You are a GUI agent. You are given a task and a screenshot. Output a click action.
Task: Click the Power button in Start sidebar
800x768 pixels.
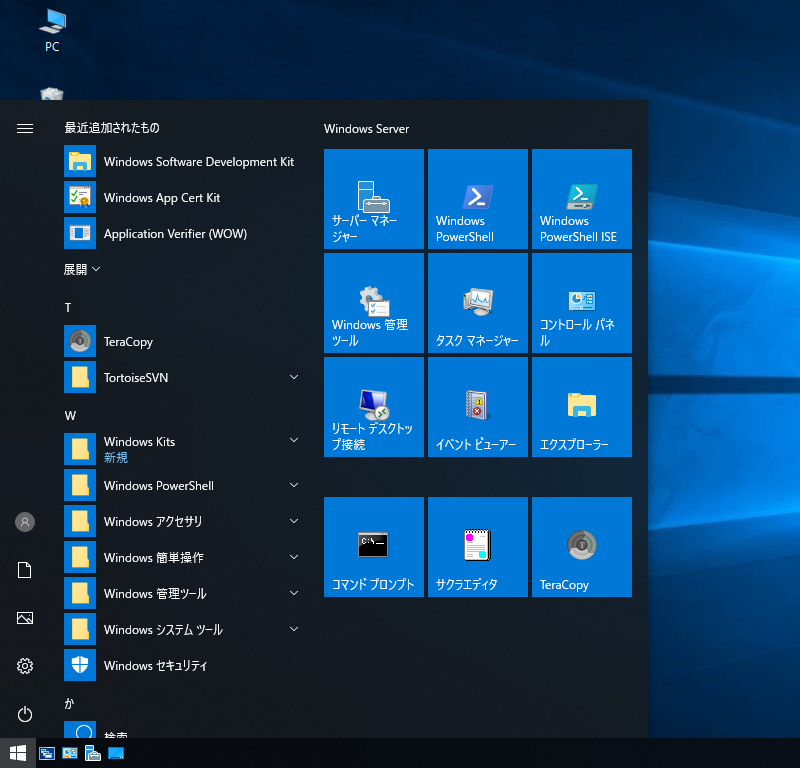pyautogui.click(x=24, y=714)
